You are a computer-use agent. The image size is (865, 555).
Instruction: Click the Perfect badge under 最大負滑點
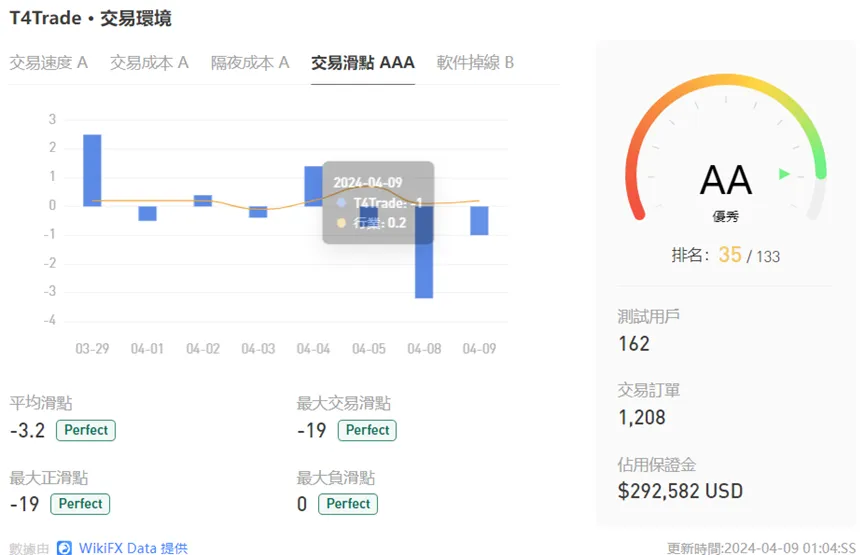coord(348,504)
